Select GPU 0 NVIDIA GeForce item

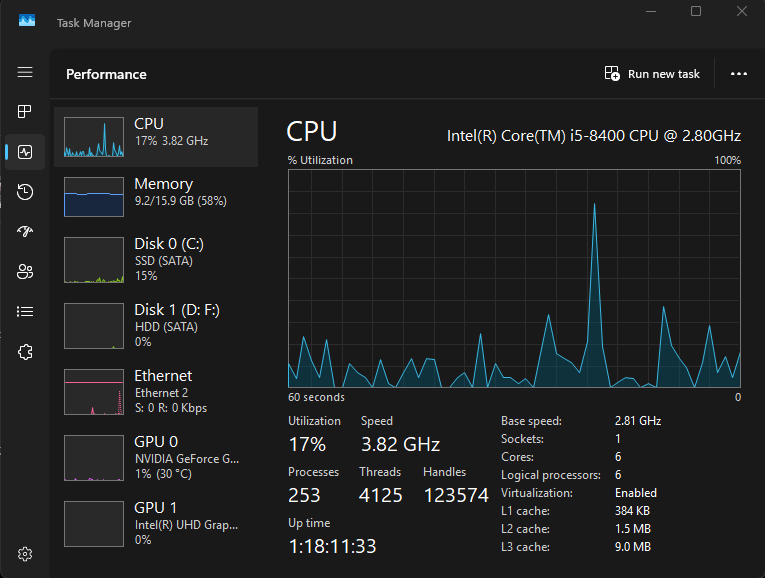click(x=156, y=457)
